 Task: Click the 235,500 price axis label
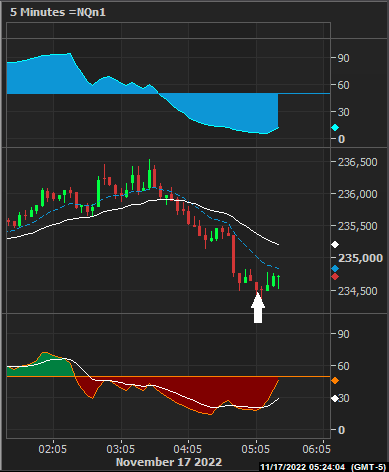pos(358,226)
